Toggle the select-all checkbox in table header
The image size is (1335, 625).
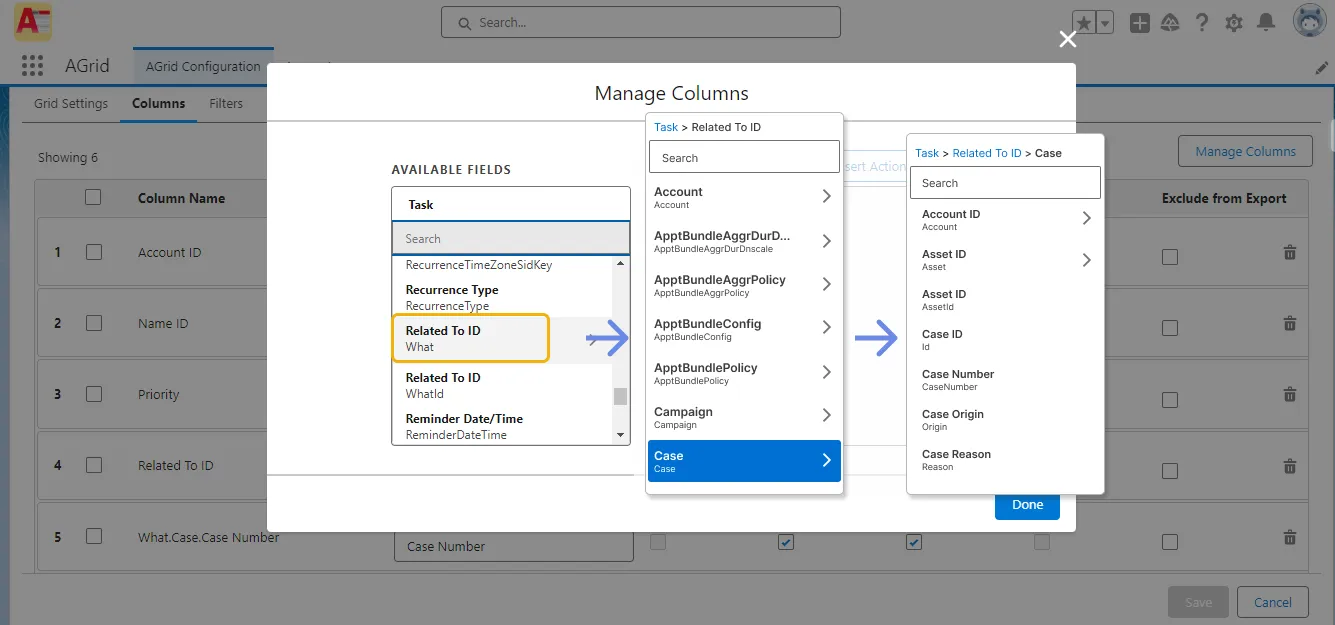[x=94, y=197]
